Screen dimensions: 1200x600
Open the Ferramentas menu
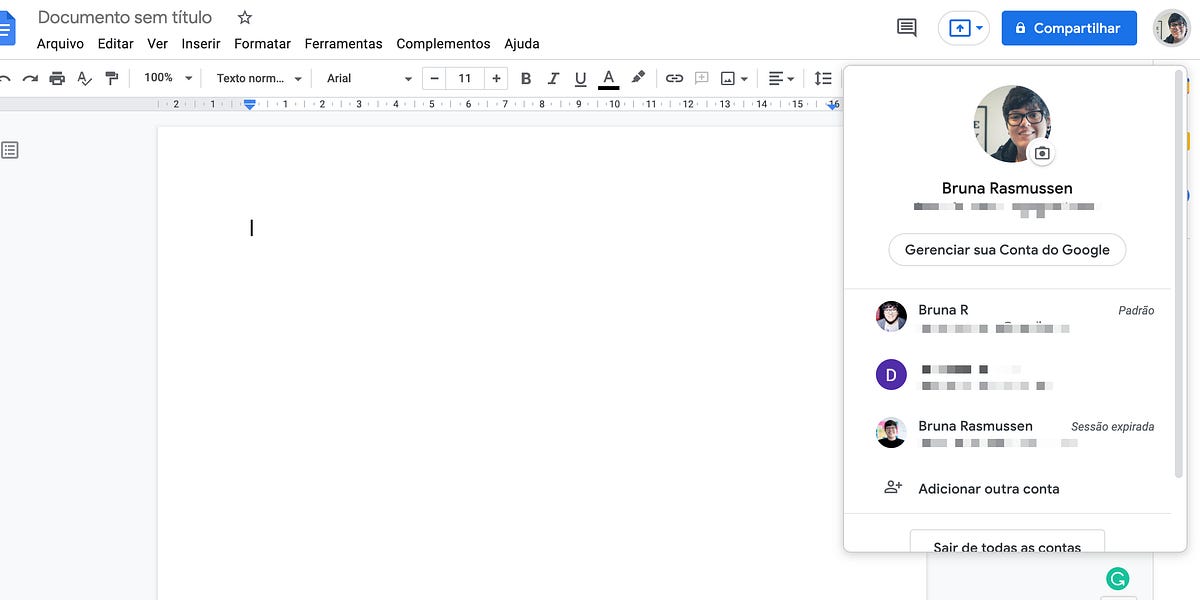(x=343, y=43)
